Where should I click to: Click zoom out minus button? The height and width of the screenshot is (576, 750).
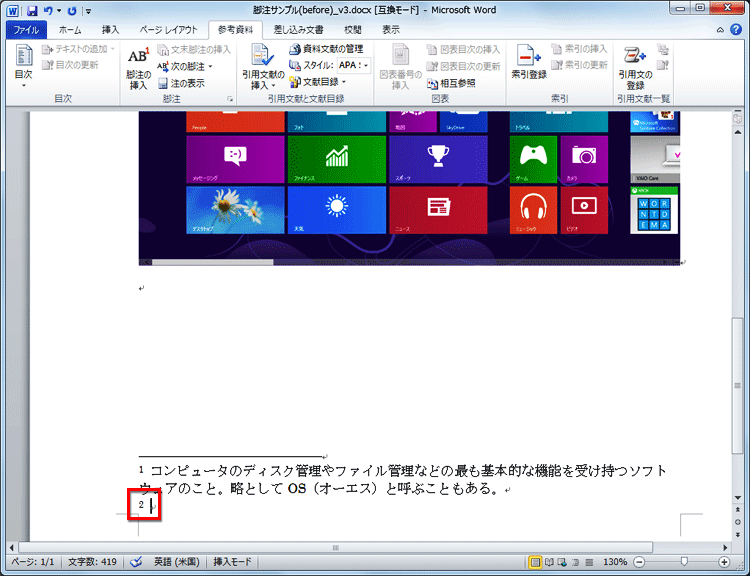(639, 562)
